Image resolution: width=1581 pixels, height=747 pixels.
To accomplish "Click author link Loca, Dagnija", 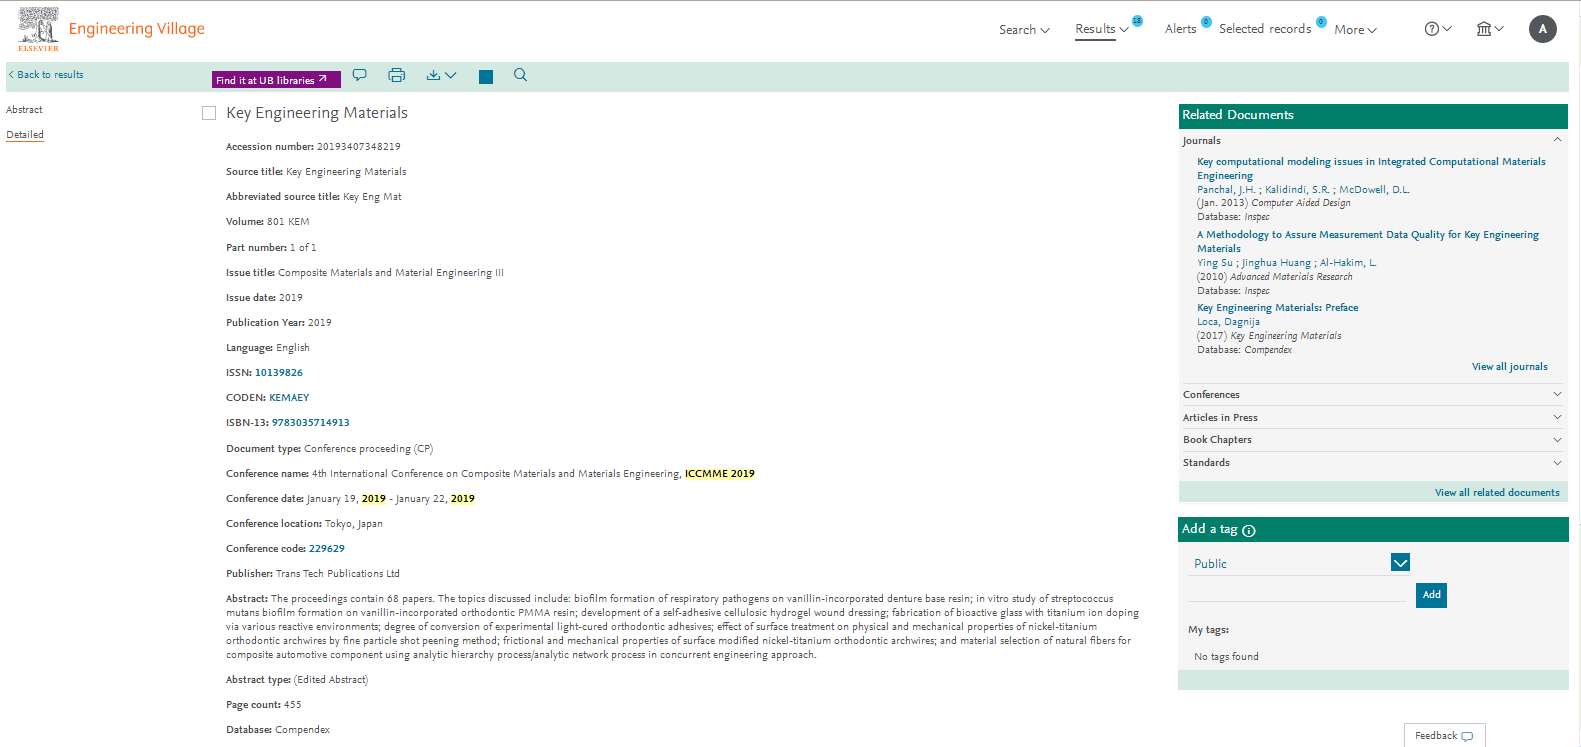I will pyautogui.click(x=1228, y=322).
